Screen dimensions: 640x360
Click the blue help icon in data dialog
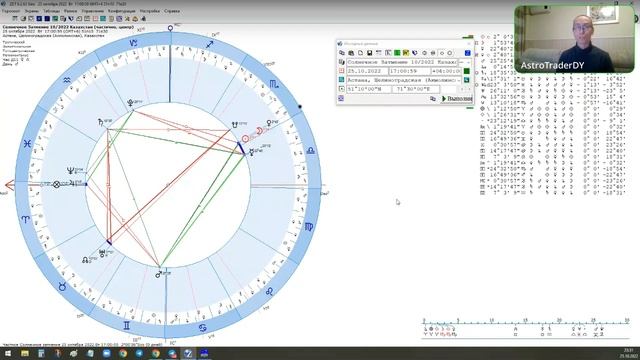468,53
